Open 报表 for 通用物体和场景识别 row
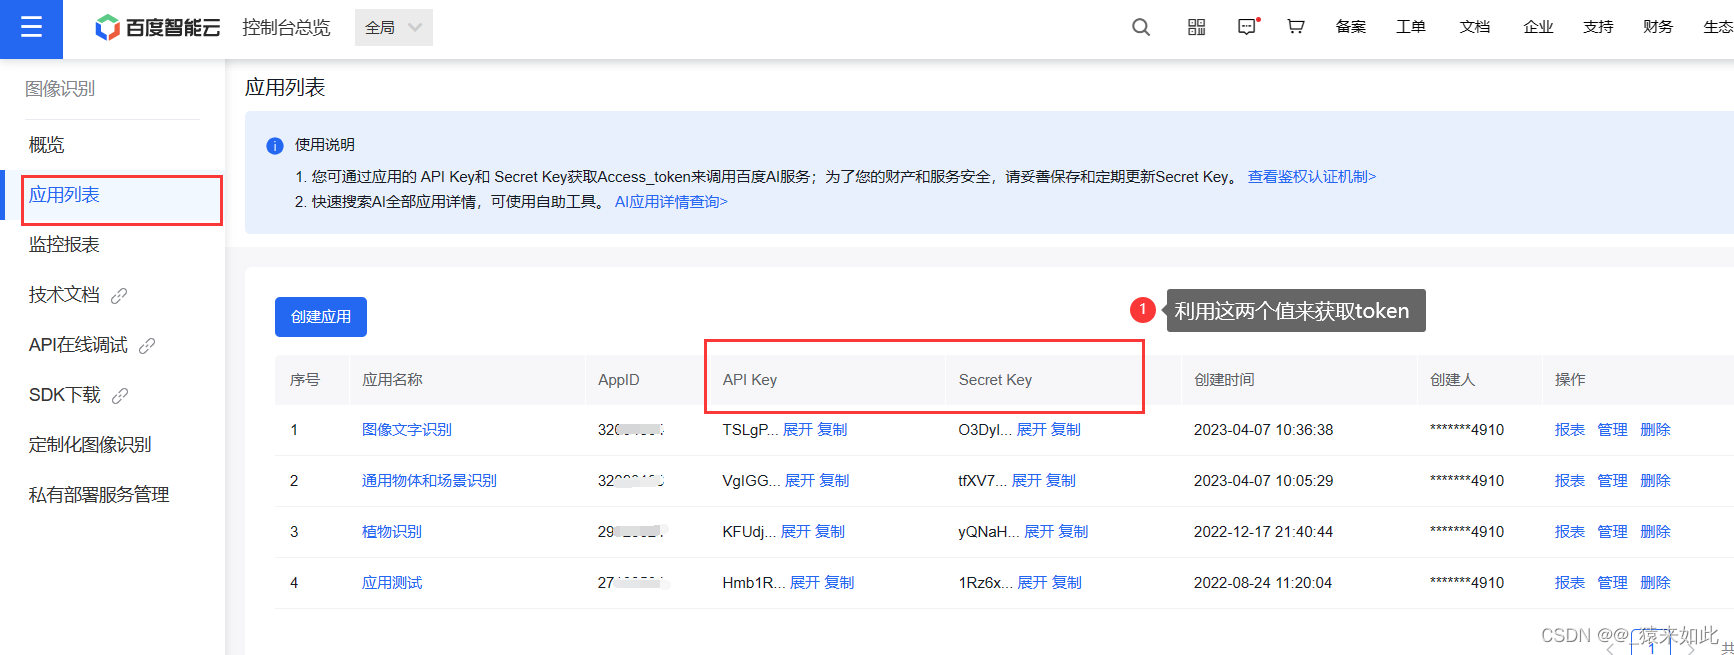Viewport: 1734px width, 655px height. point(1570,481)
